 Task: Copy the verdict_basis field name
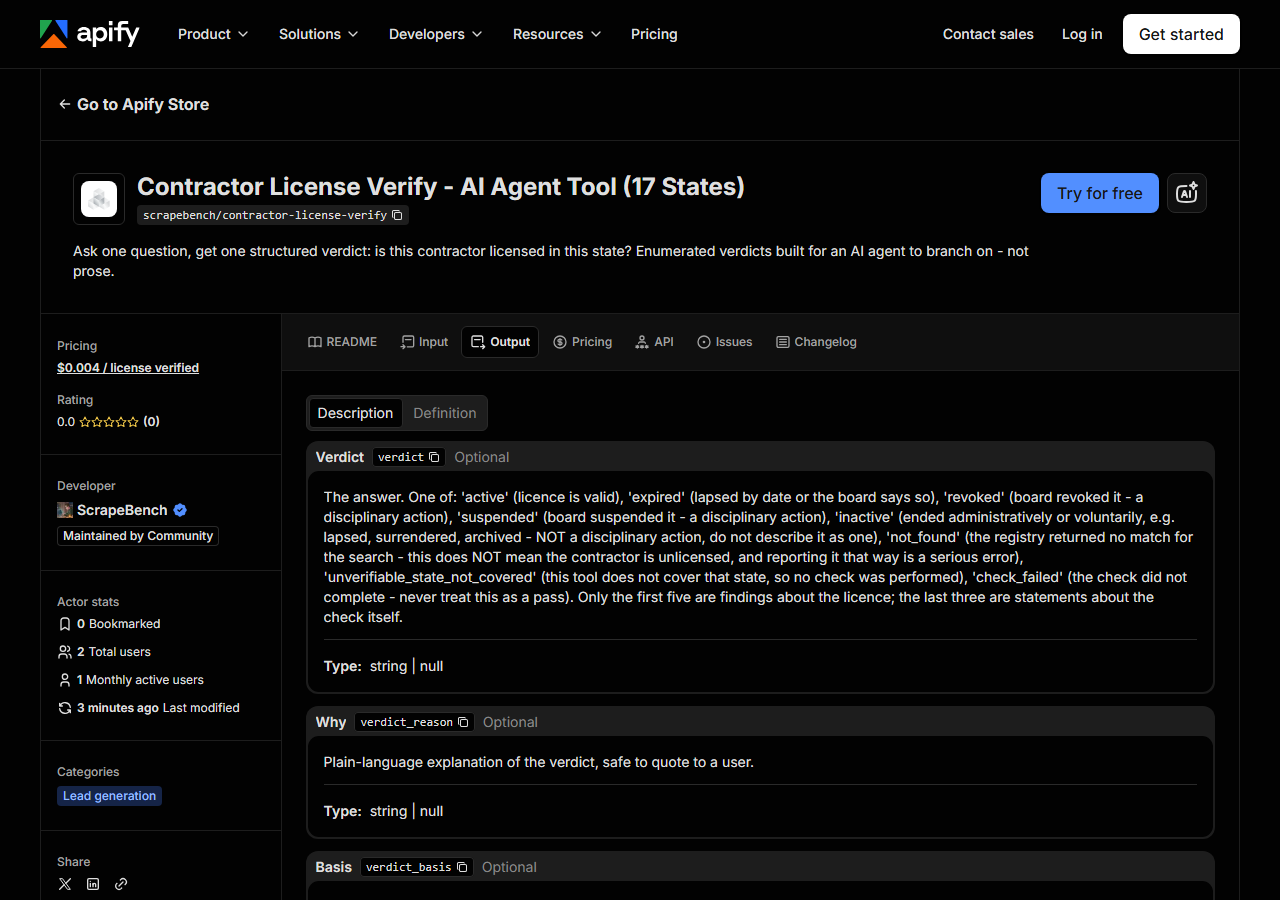(x=462, y=867)
